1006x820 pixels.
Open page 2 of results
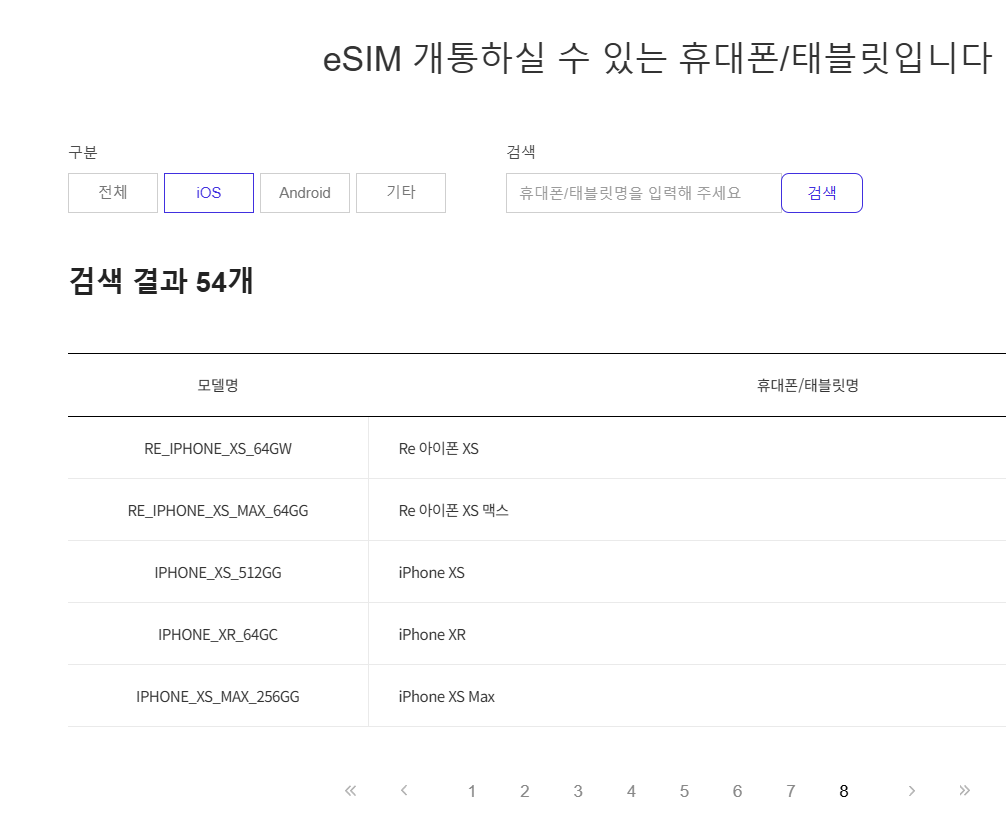525,791
